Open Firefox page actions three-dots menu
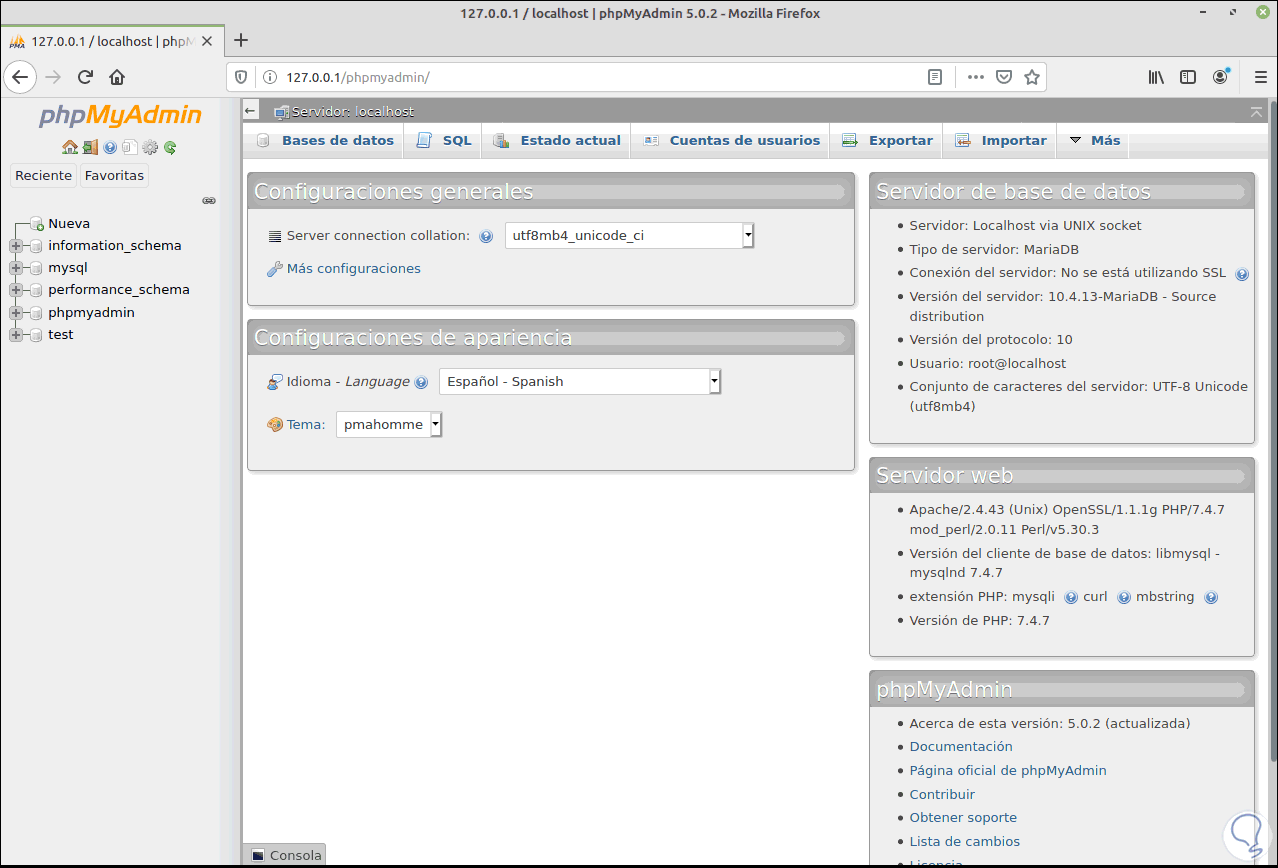The height and width of the screenshot is (868, 1278). [x=976, y=77]
